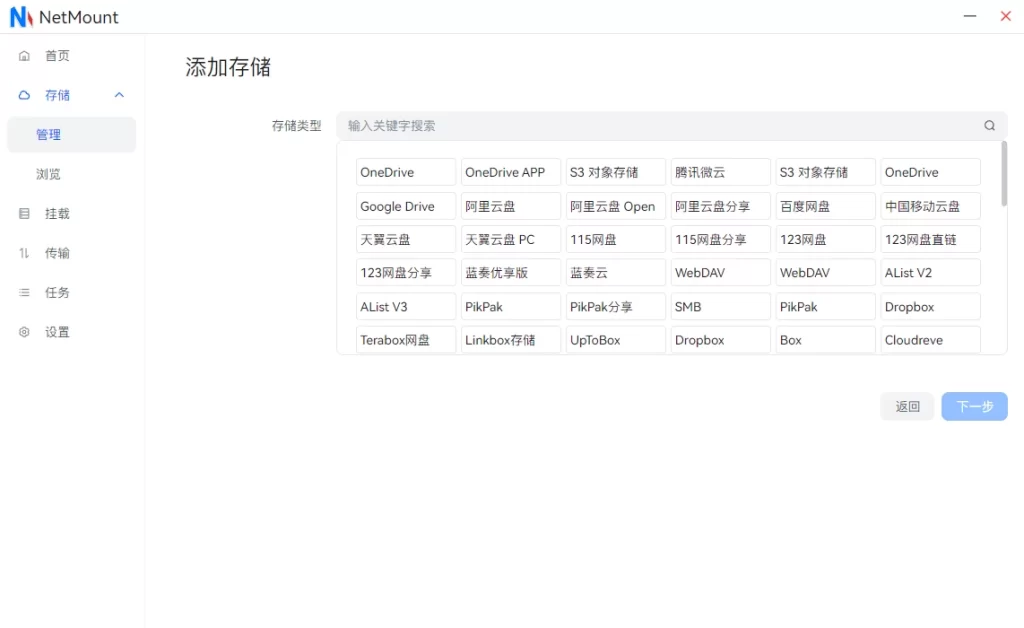Open the 管理 submenu item
This screenshot has width=1024, height=628.
[49, 135]
